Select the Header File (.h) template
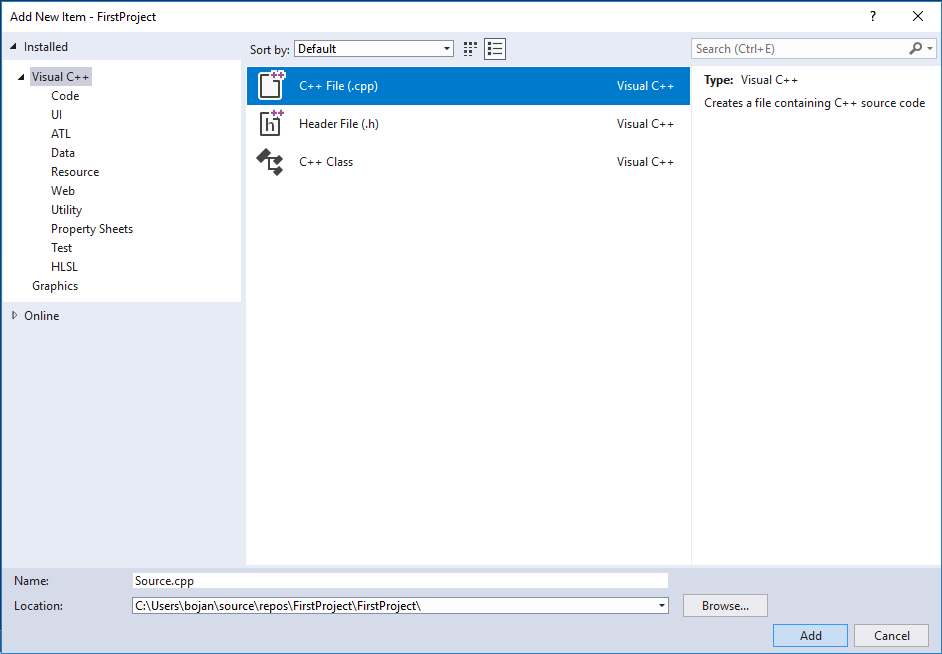Screen dimensions: 942x654 468,124
